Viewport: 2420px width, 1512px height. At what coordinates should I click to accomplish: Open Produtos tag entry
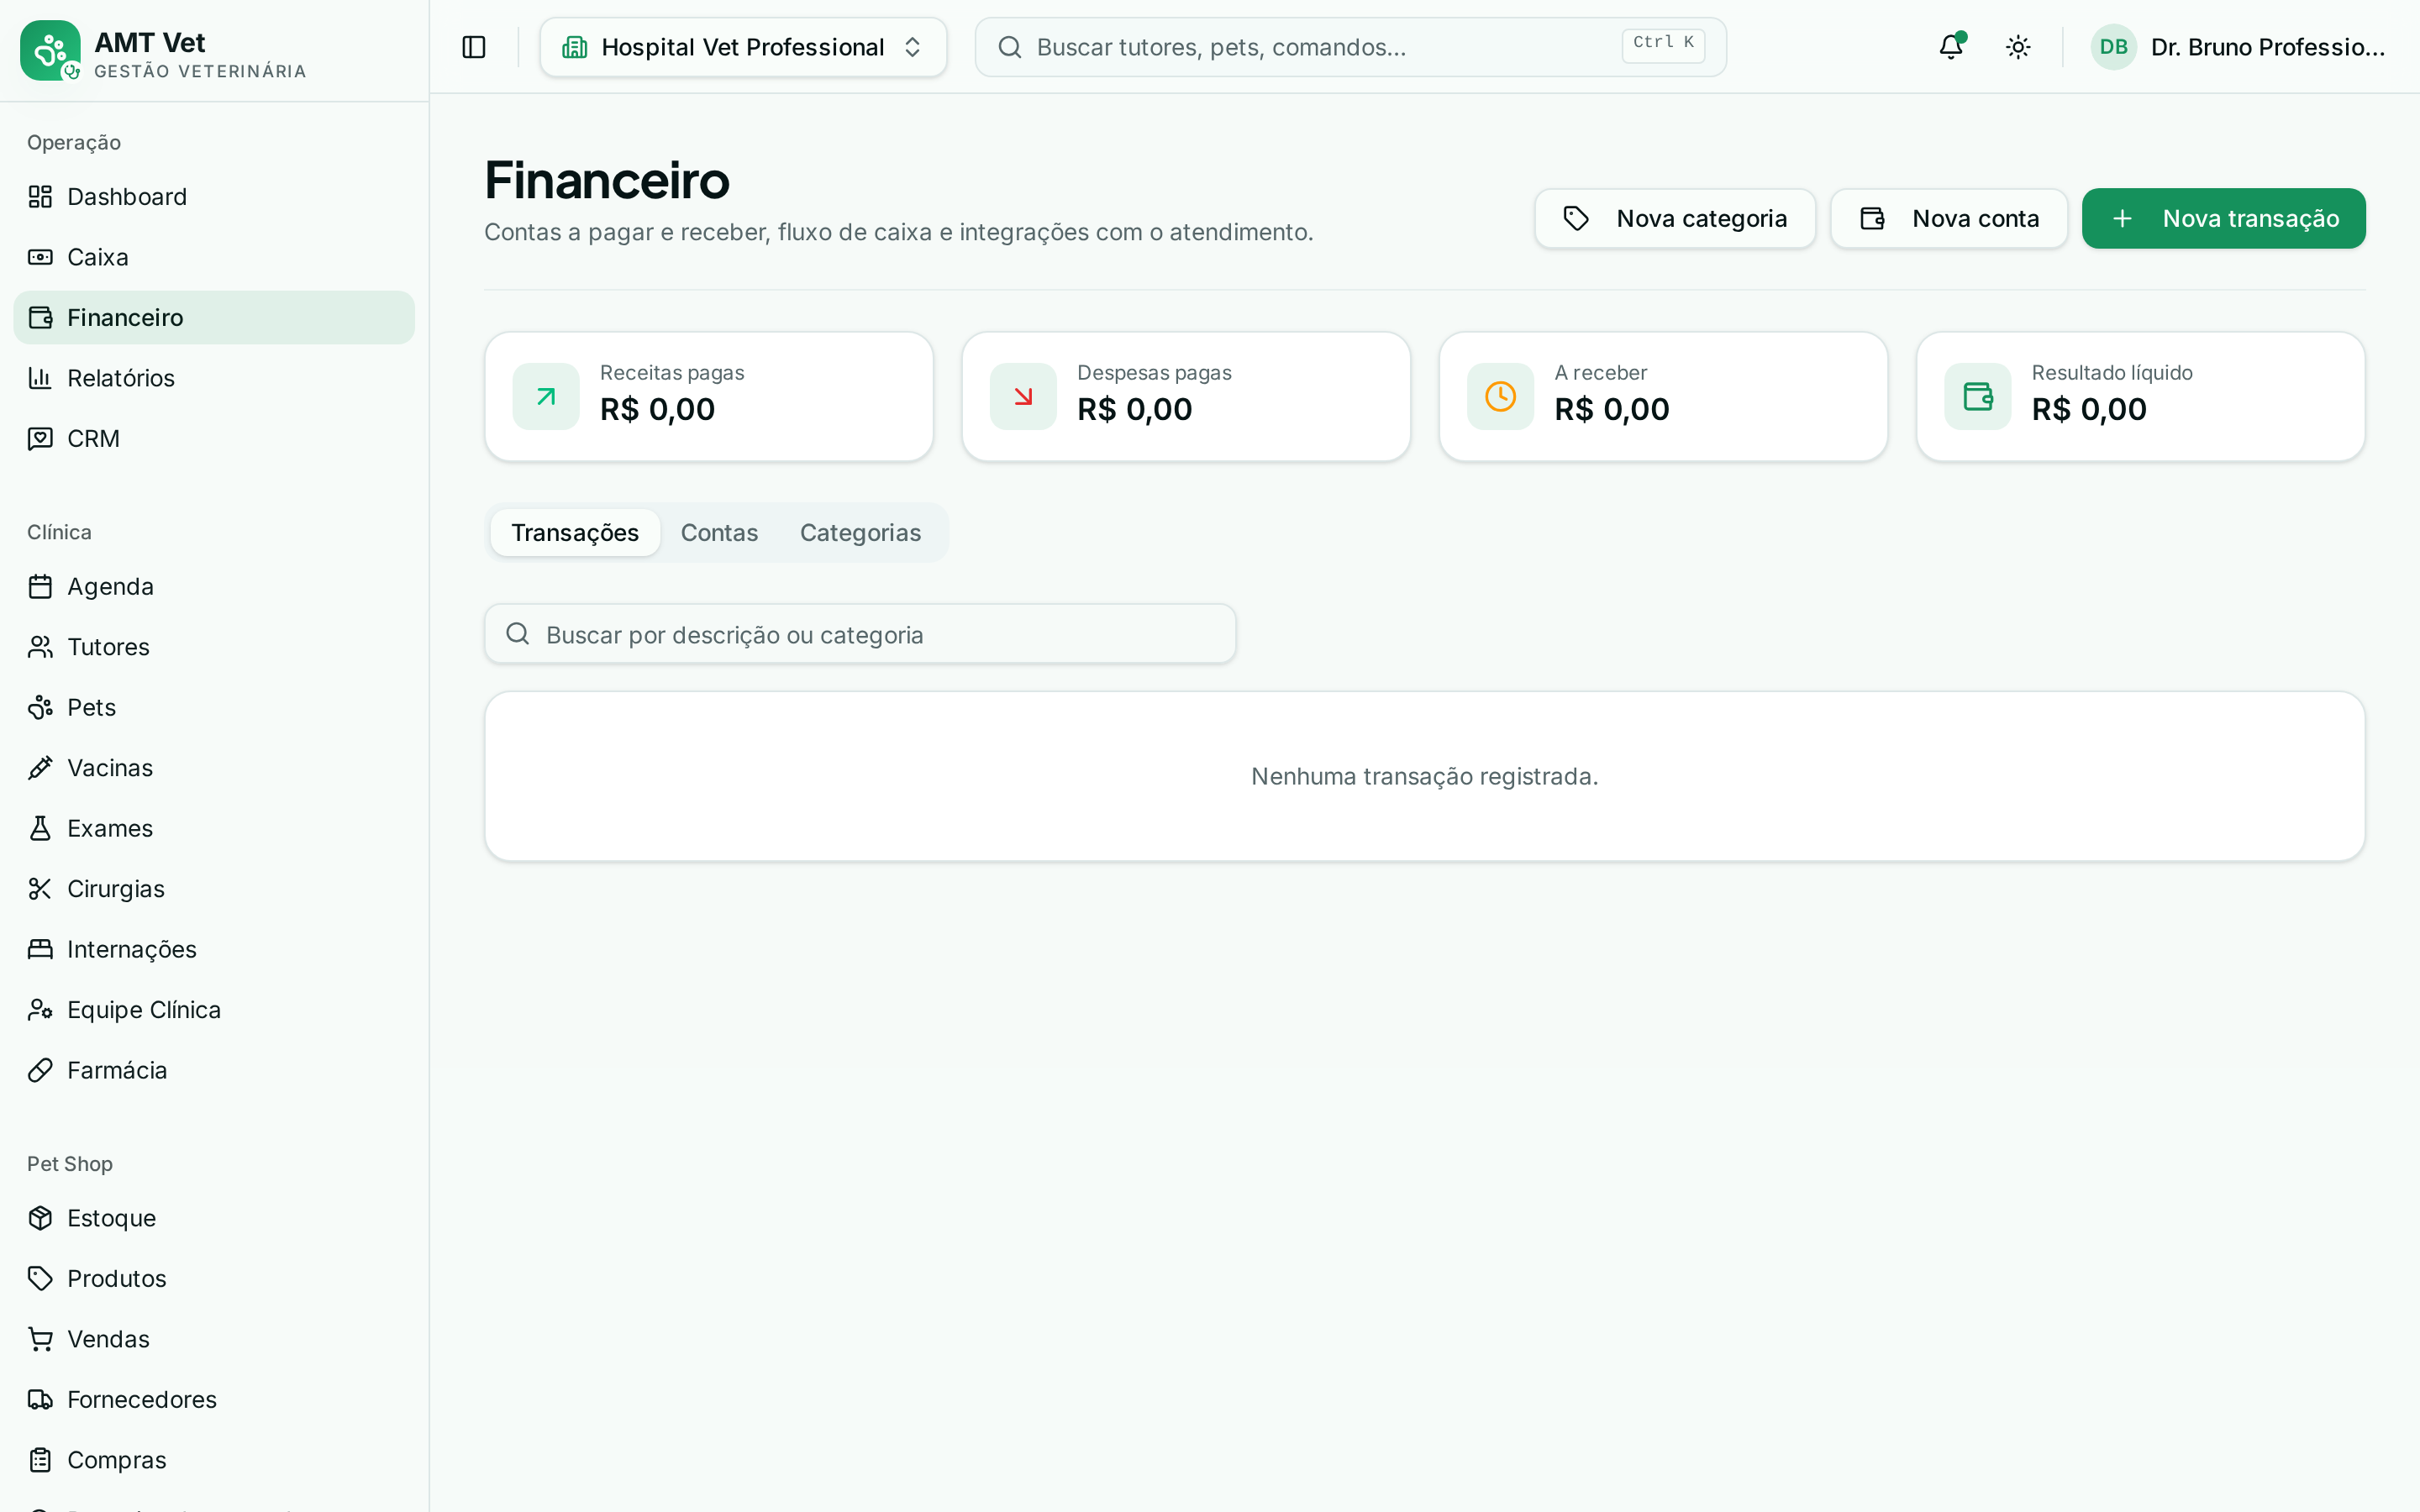[x=214, y=1279]
